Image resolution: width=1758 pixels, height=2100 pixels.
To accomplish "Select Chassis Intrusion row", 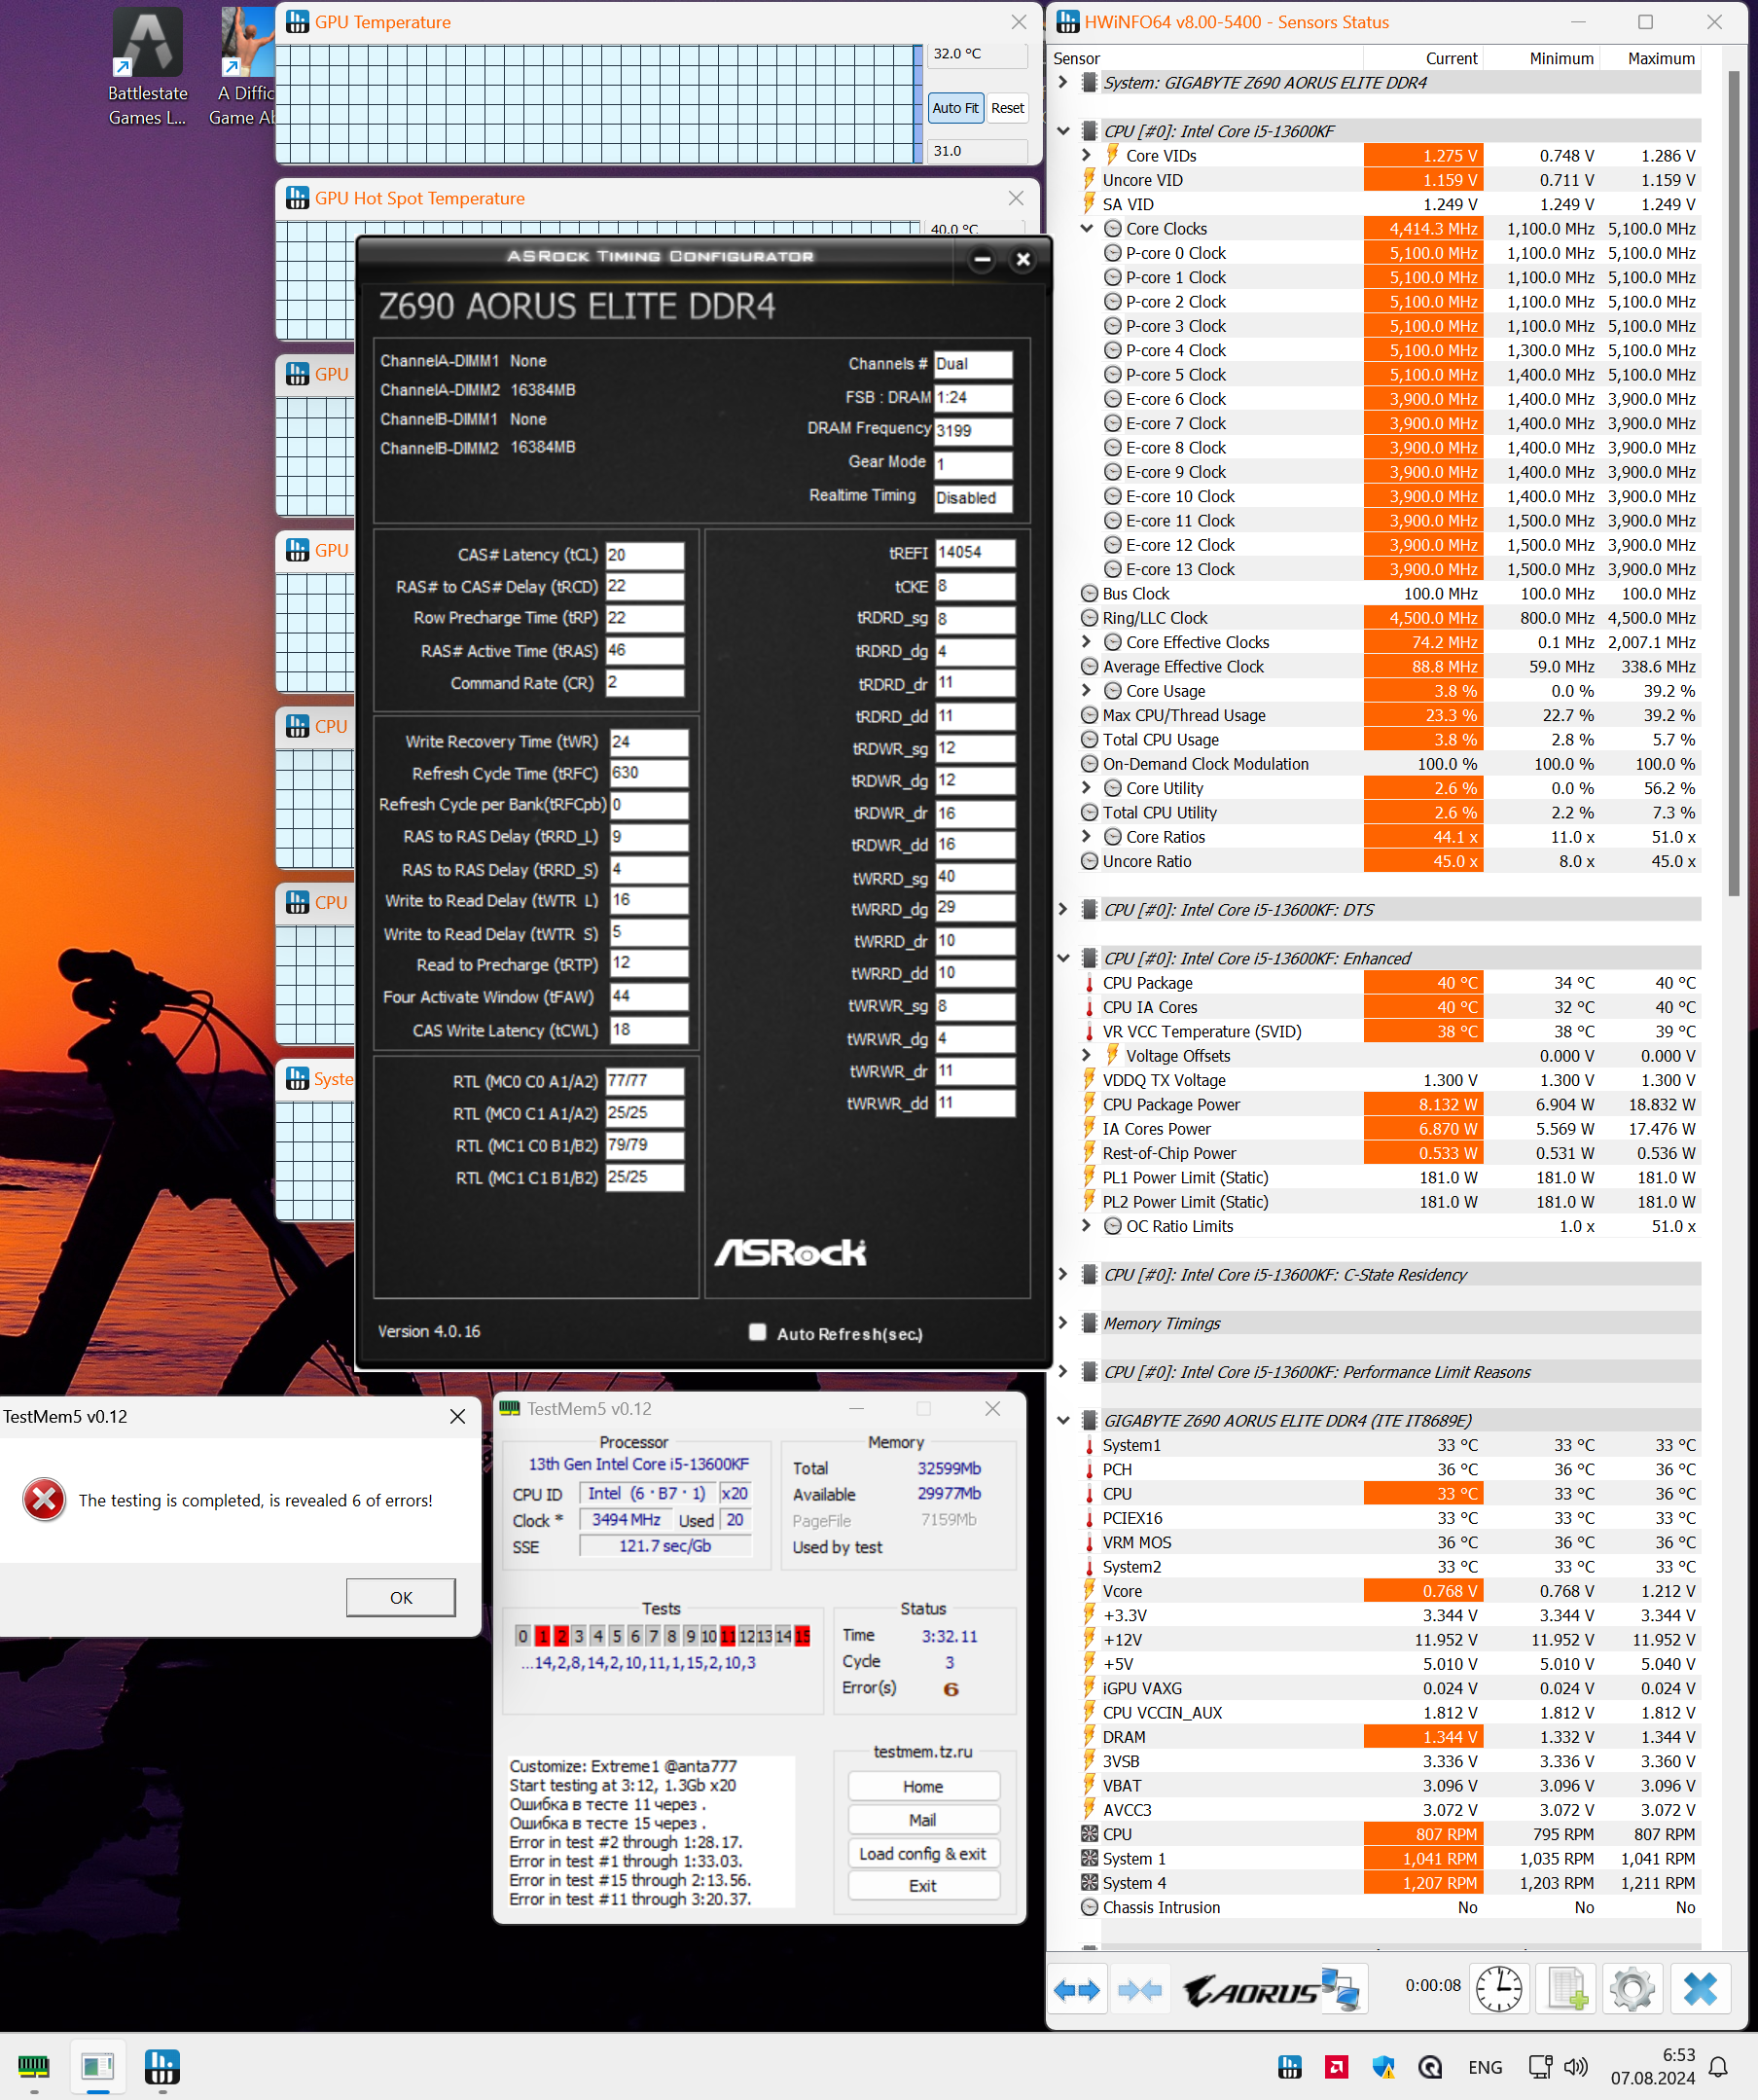I will (x=1390, y=1907).
